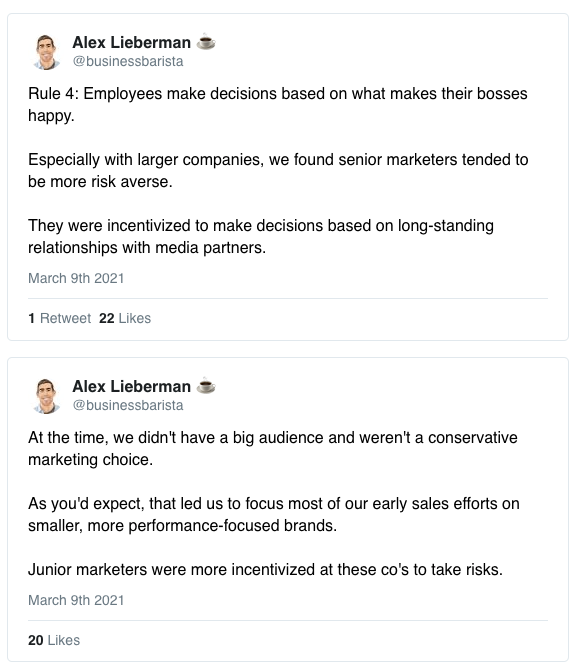This screenshot has width=577, height=670.
Task: Select the Rule 4 tweet text
Action: 278,170
